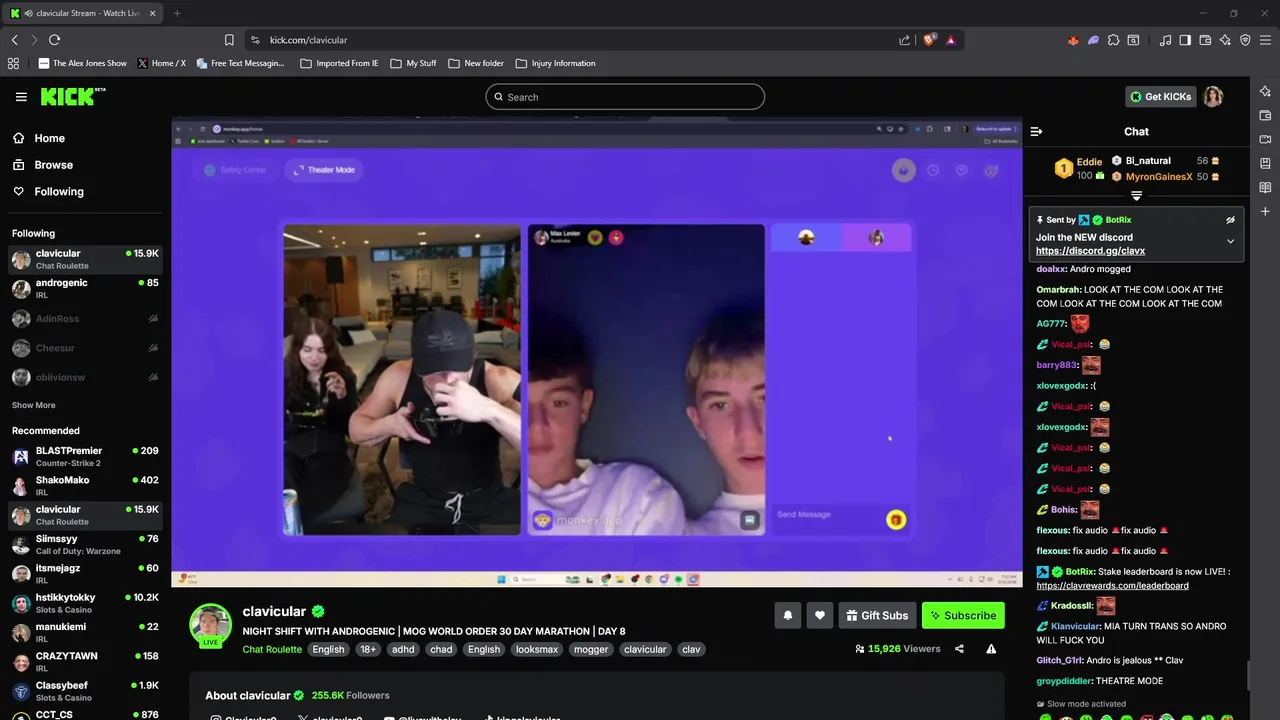Open the Brave sidebar wallet icon

click(1265, 115)
